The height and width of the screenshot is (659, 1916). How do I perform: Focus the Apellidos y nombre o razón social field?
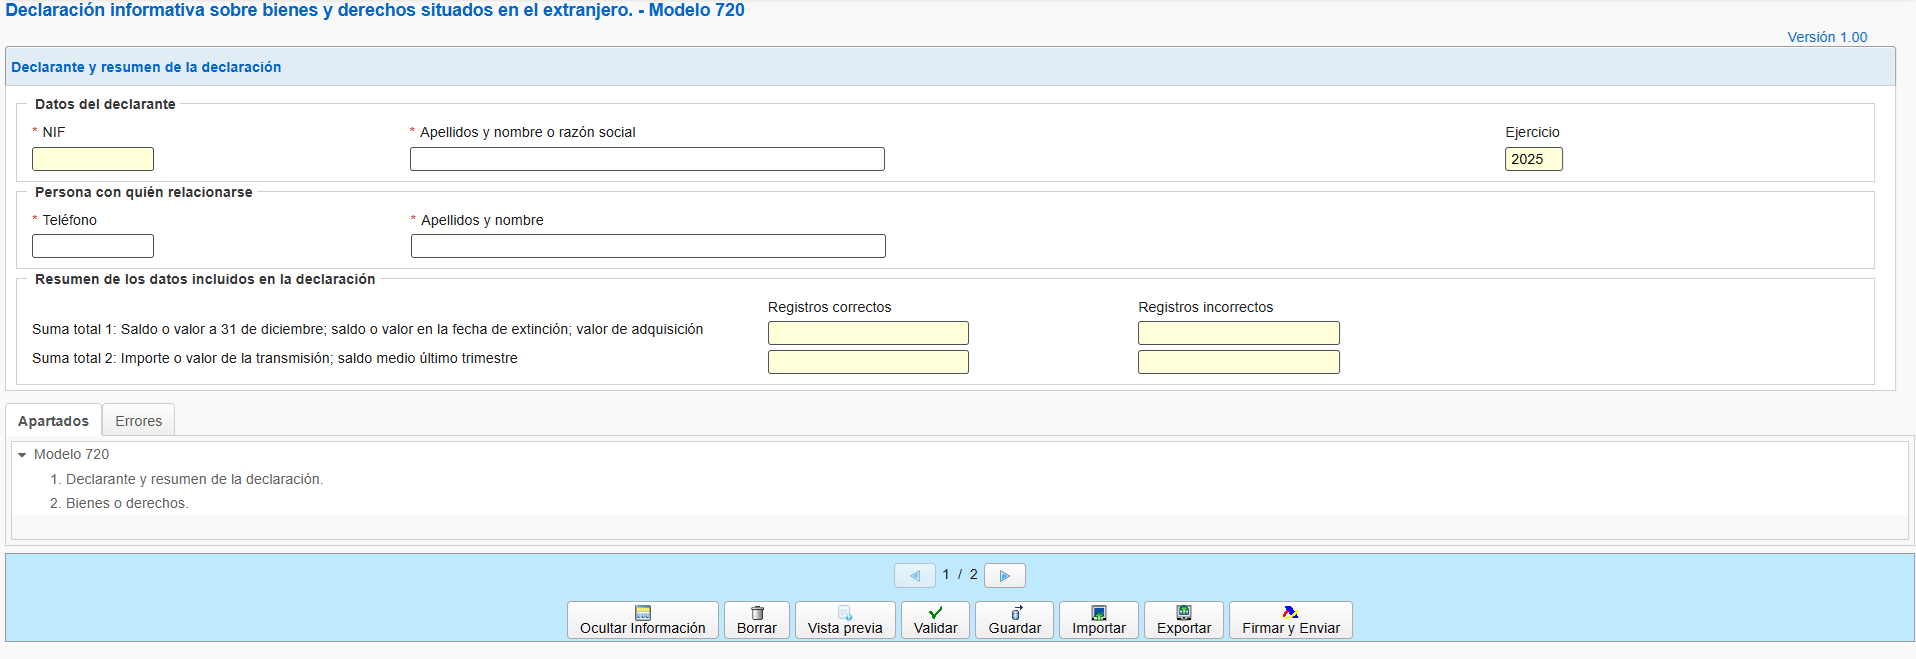[647, 159]
